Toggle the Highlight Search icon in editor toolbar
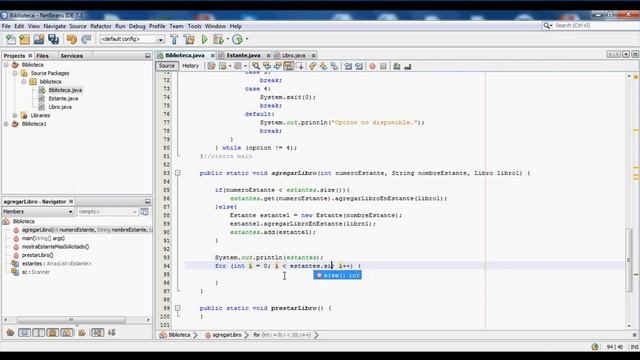Viewport: 640px width, 360px height. click(289, 66)
